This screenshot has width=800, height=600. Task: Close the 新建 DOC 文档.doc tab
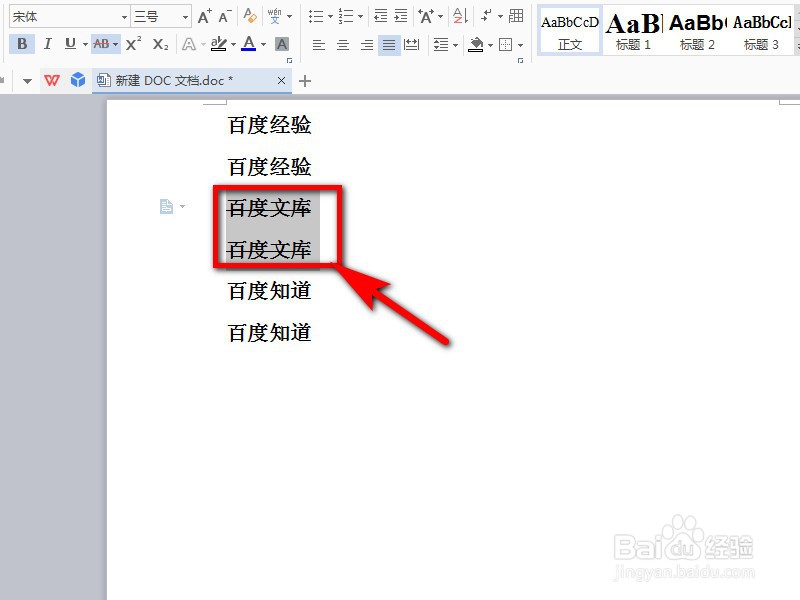[x=281, y=81]
